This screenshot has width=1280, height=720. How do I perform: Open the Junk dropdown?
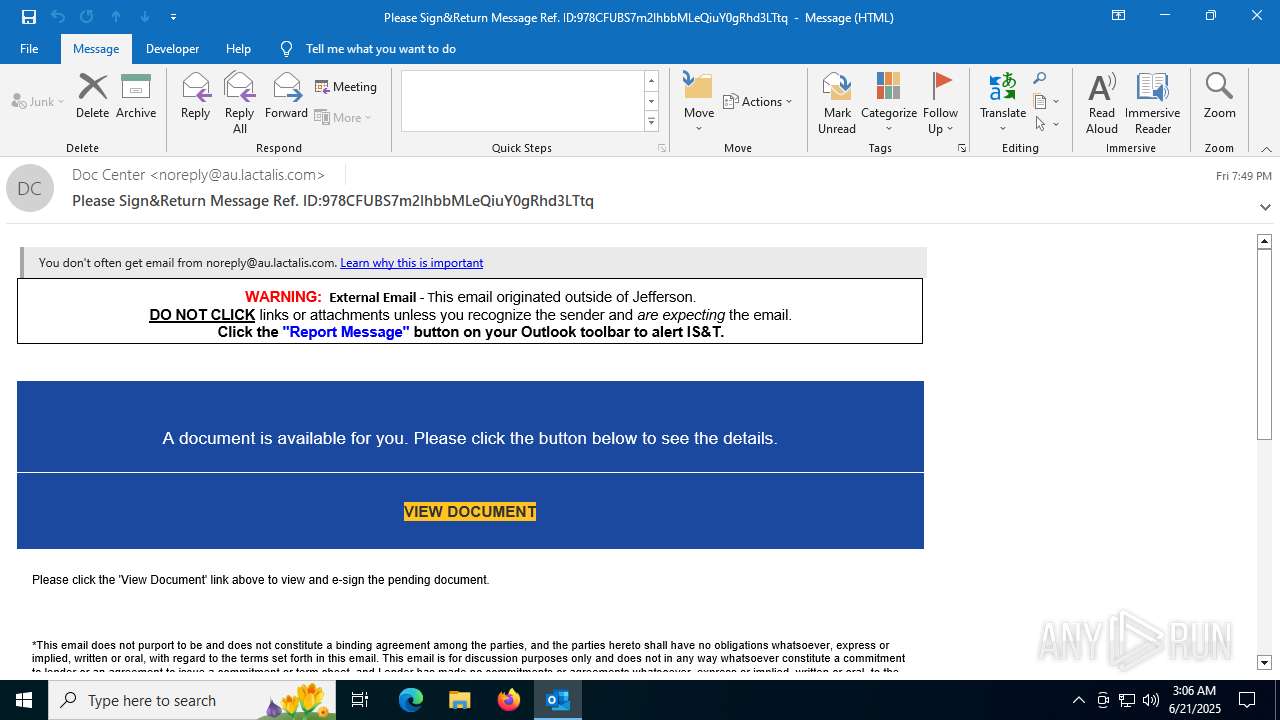click(38, 101)
